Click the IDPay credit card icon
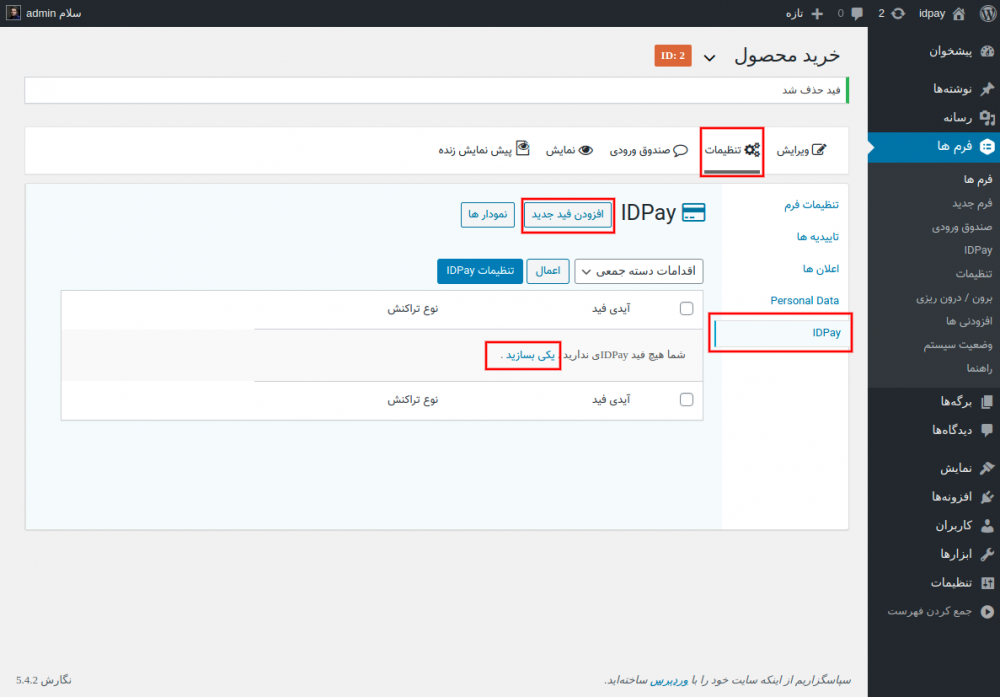Screen dimensions: 1000x697 (694, 213)
